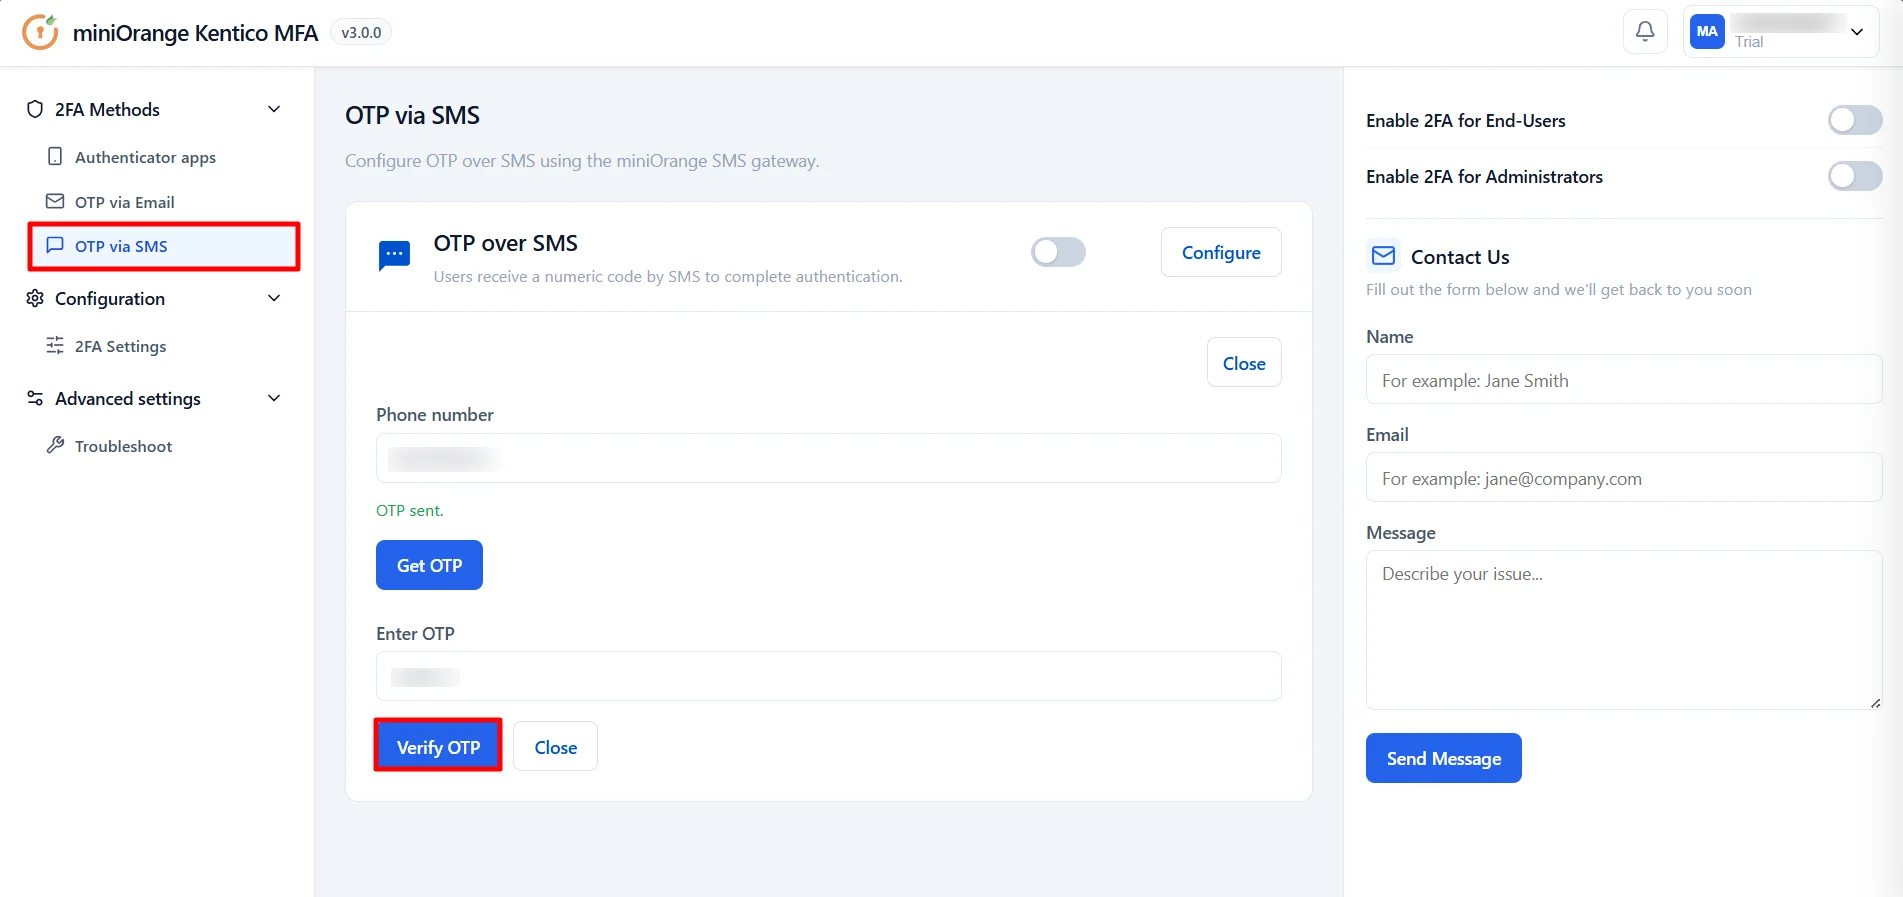Open the notifications bell

click(x=1645, y=32)
